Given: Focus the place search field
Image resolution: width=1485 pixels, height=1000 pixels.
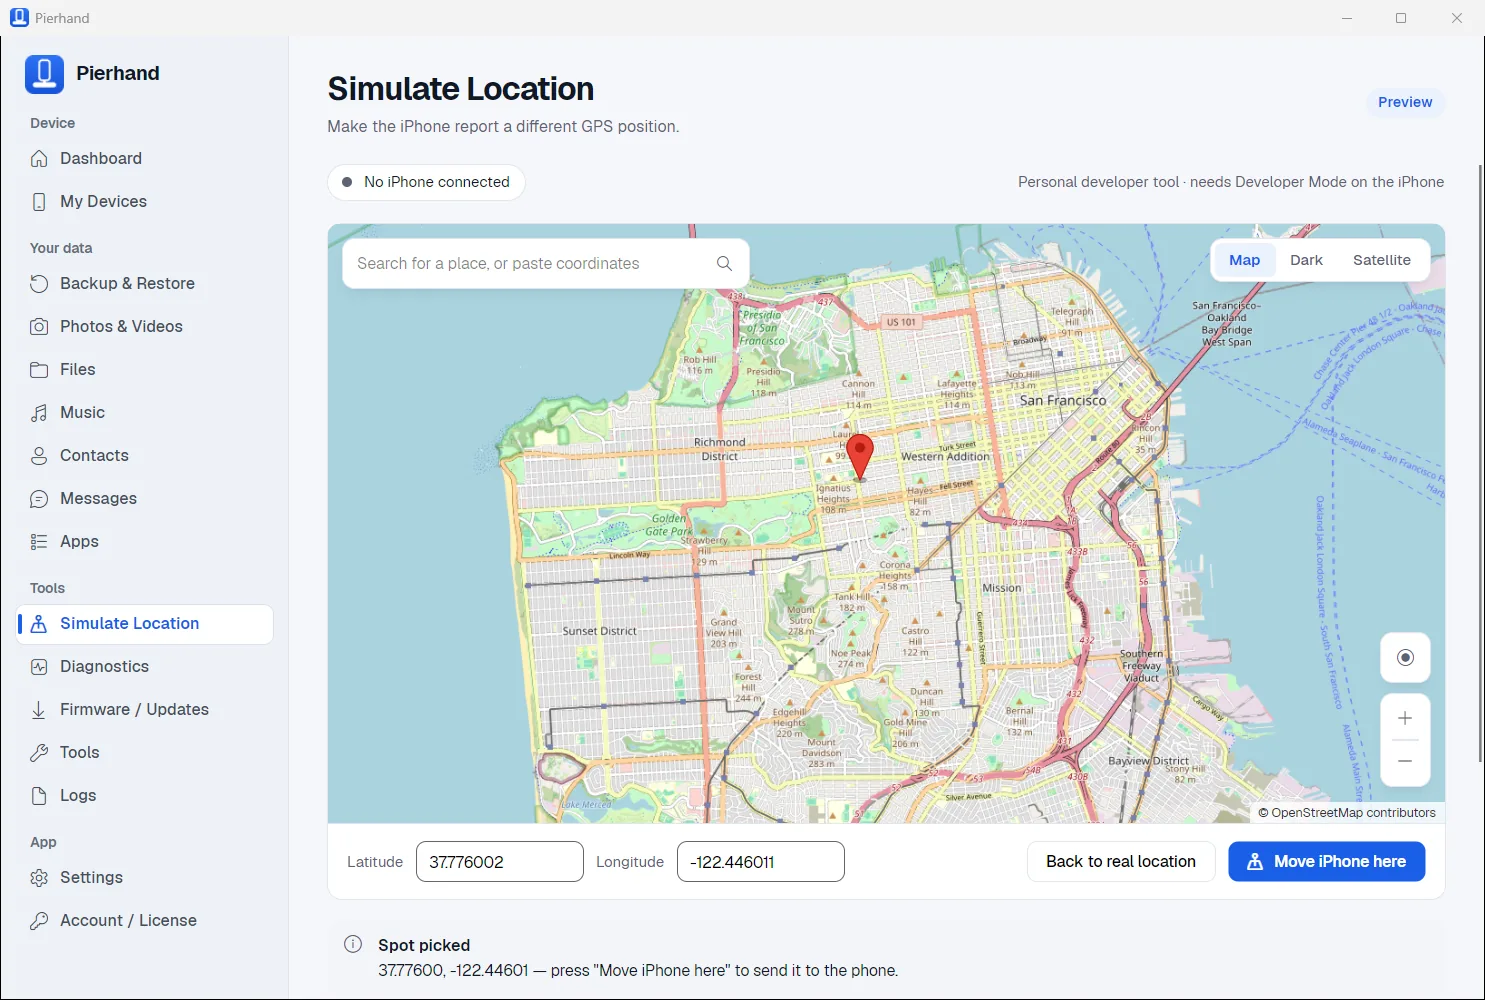Looking at the screenshot, I should 546,264.
